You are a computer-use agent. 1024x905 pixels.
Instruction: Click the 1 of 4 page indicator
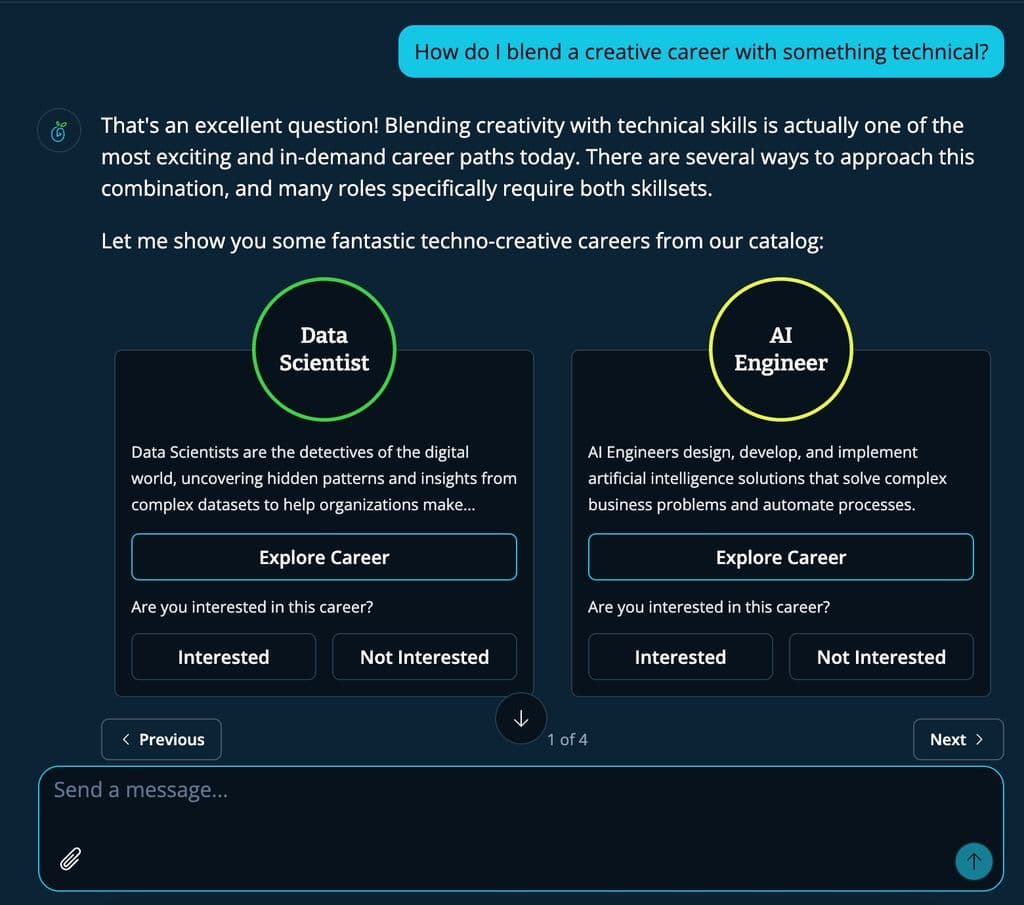568,740
